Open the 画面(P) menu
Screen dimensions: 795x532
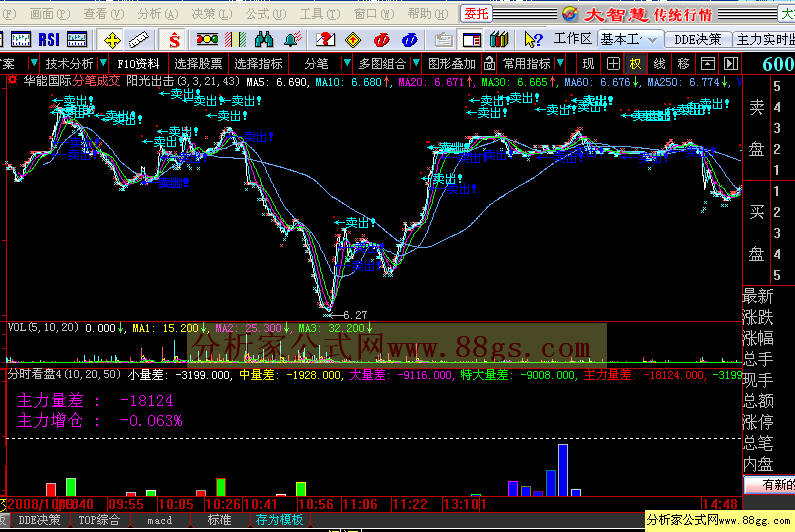click(50, 14)
